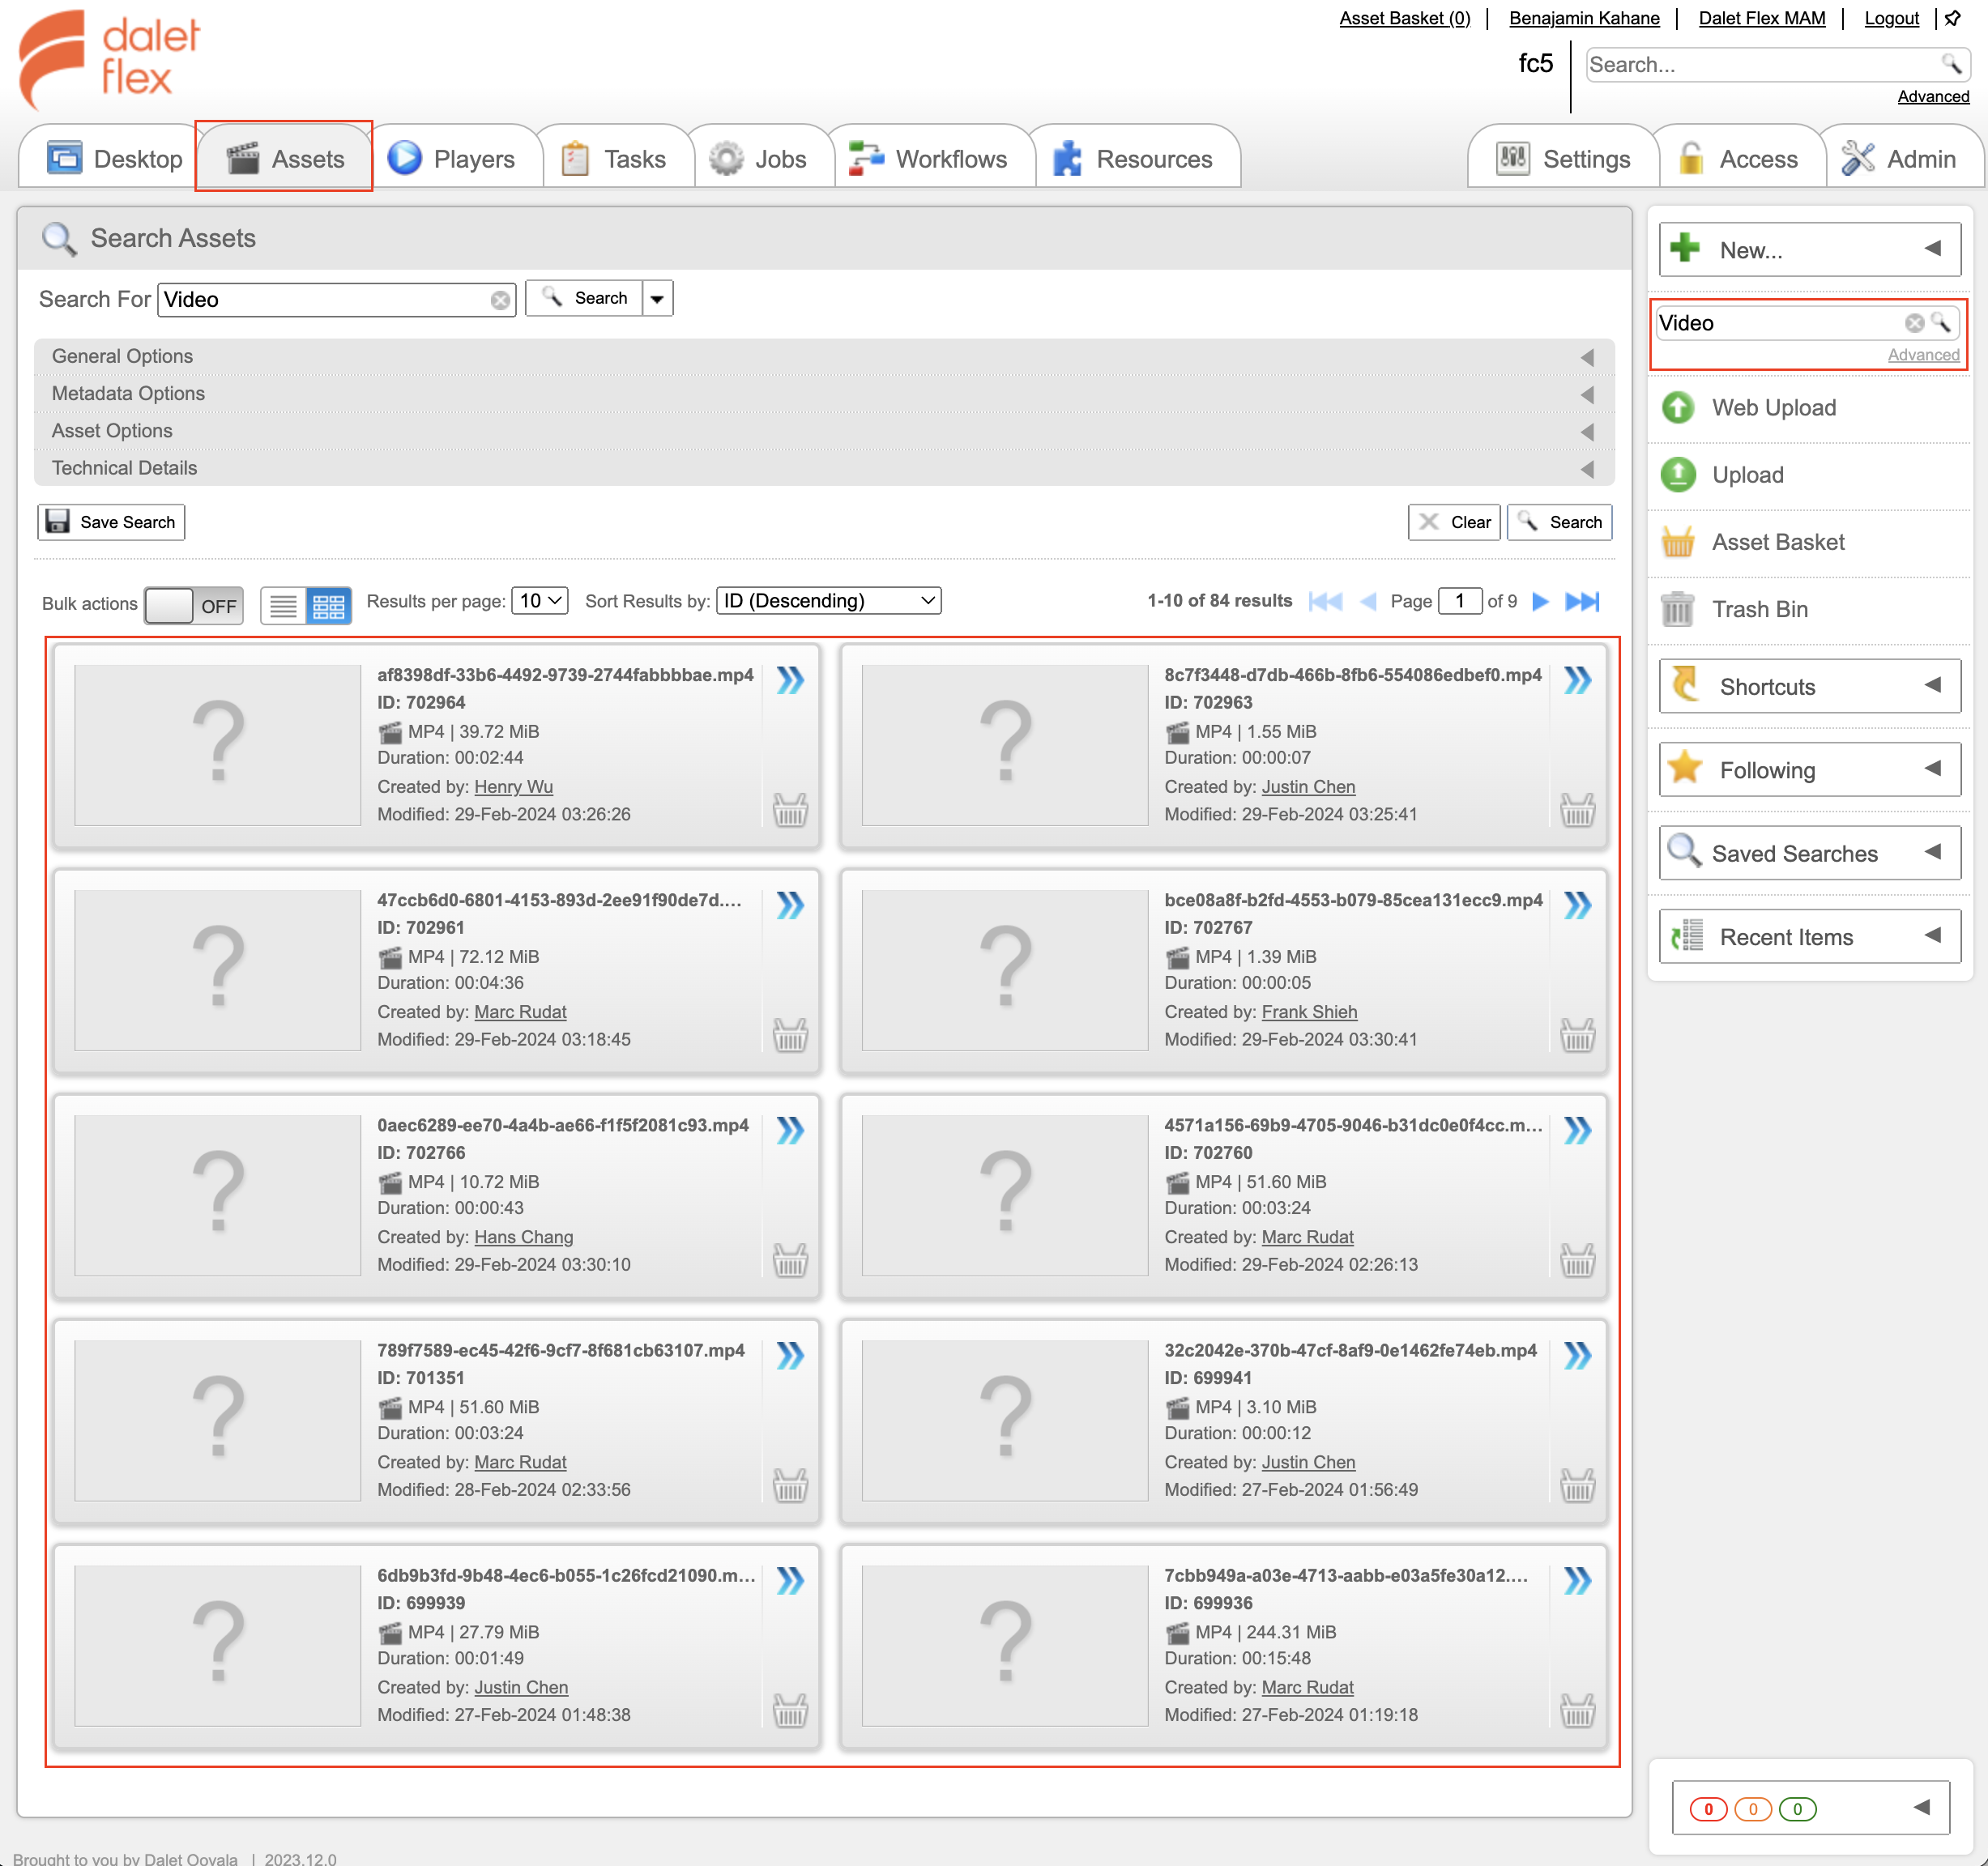This screenshot has height=1866, width=1988.
Task: Click Search button next to Clear
Action: click(1559, 522)
